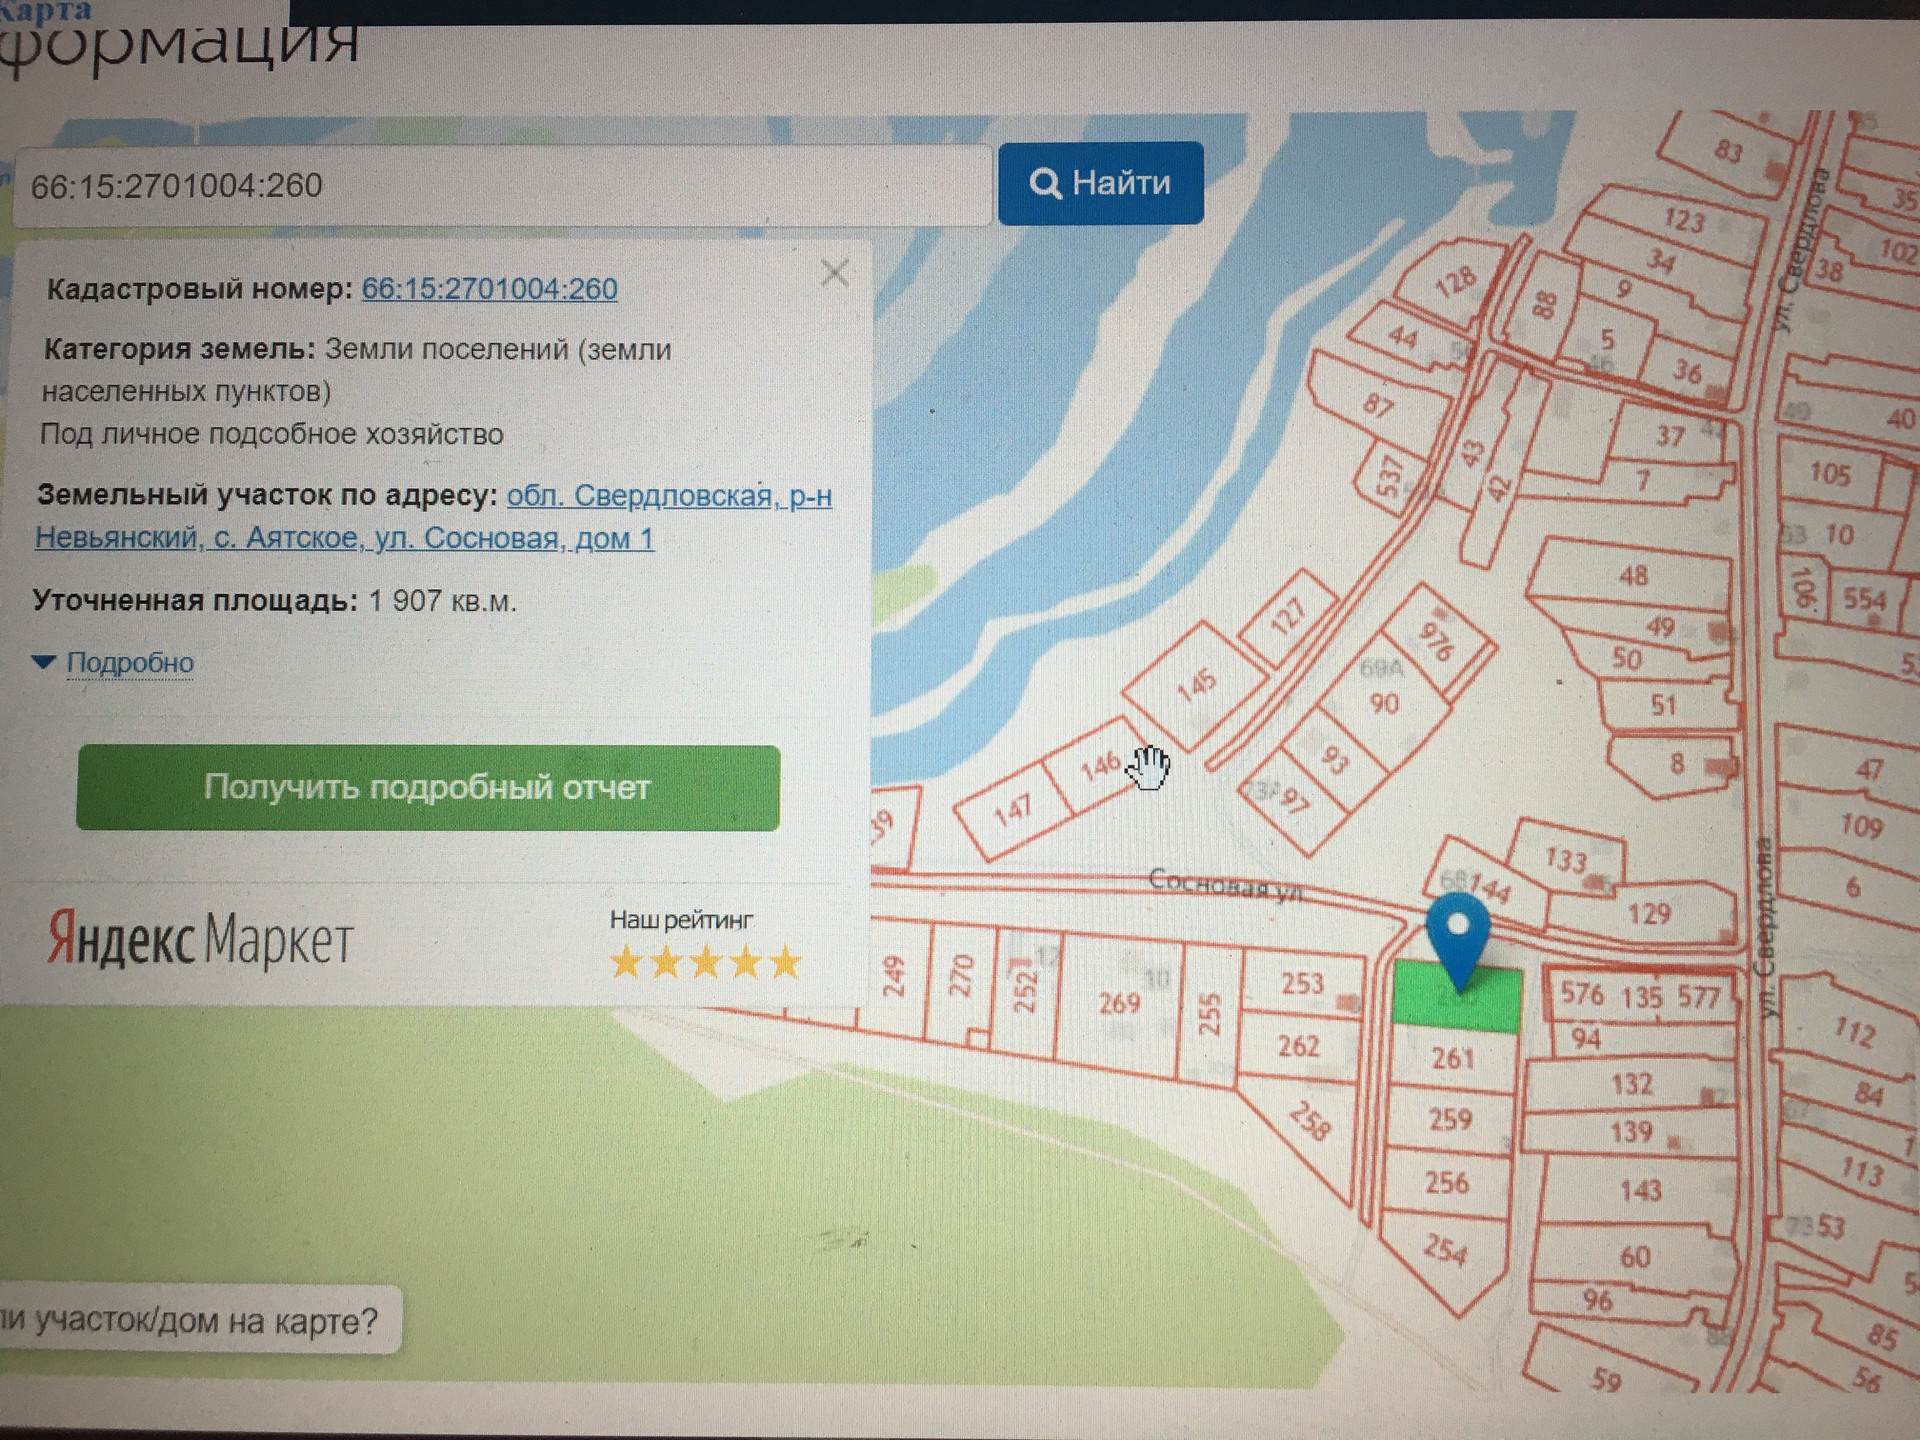Close the cadastral info popup

834,273
